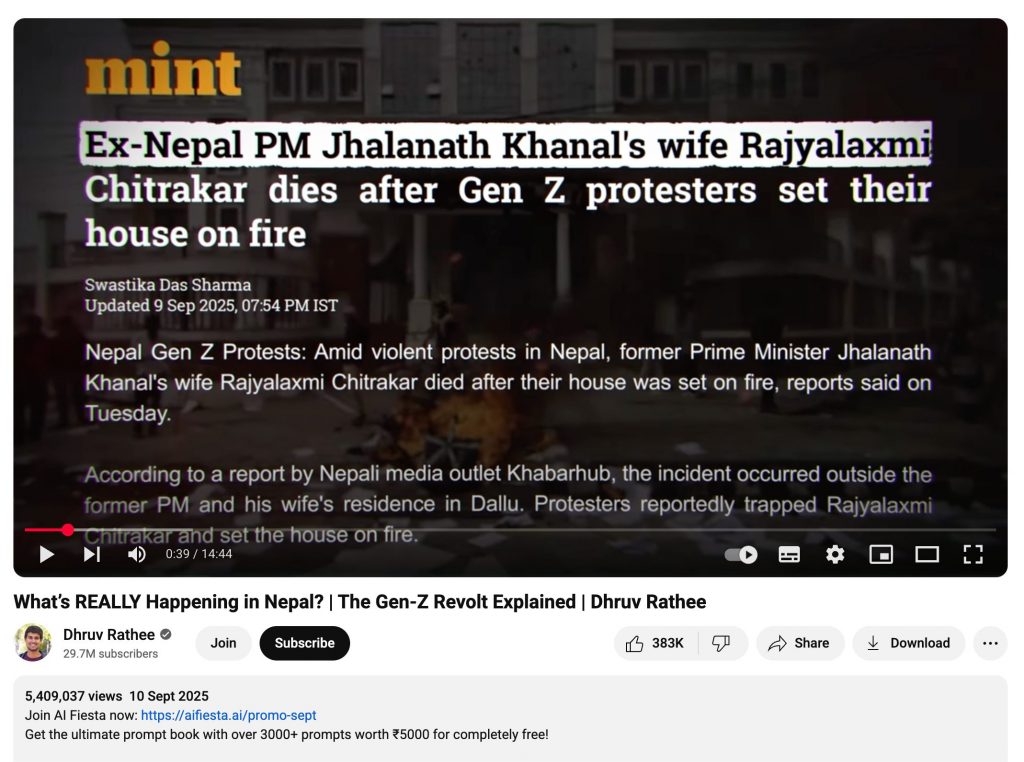Share the Nepal video
Viewport: 1024px width, 762px height.
point(800,643)
